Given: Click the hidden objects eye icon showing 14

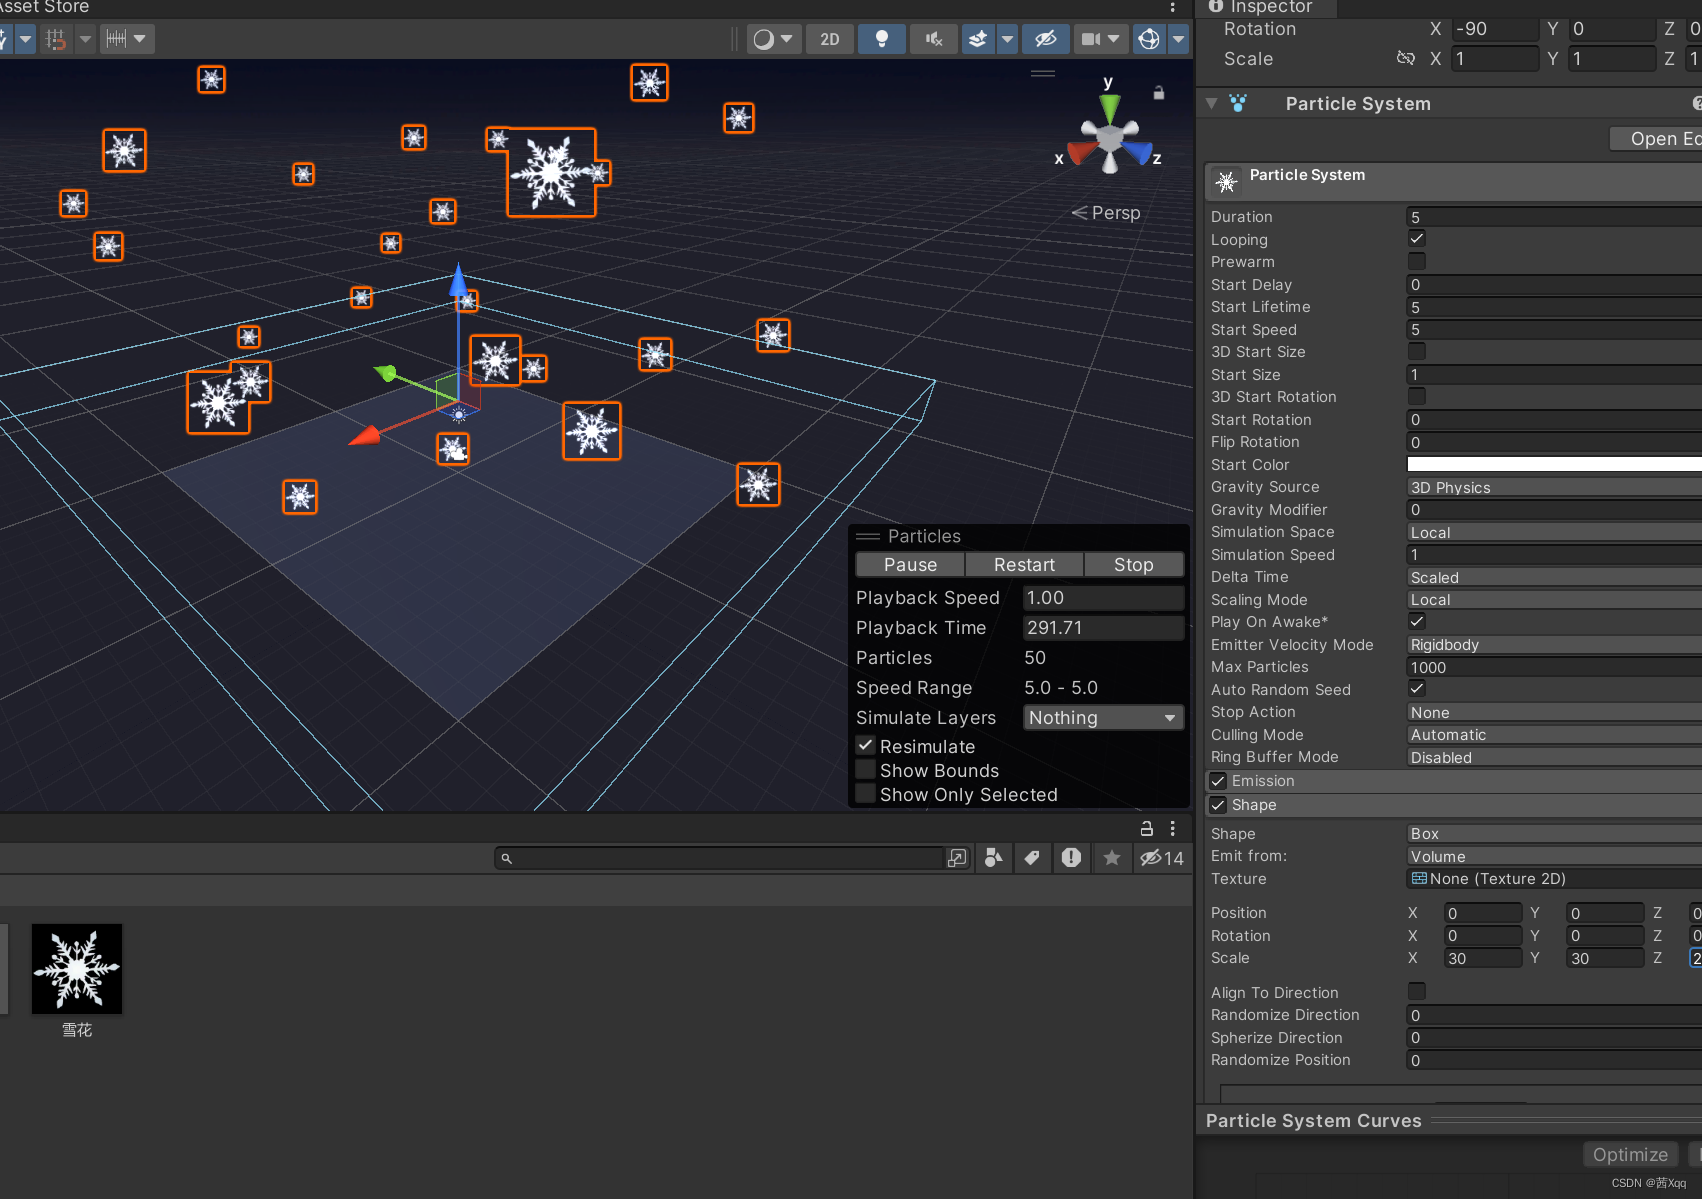Looking at the screenshot, I should tap(1152, 858).
